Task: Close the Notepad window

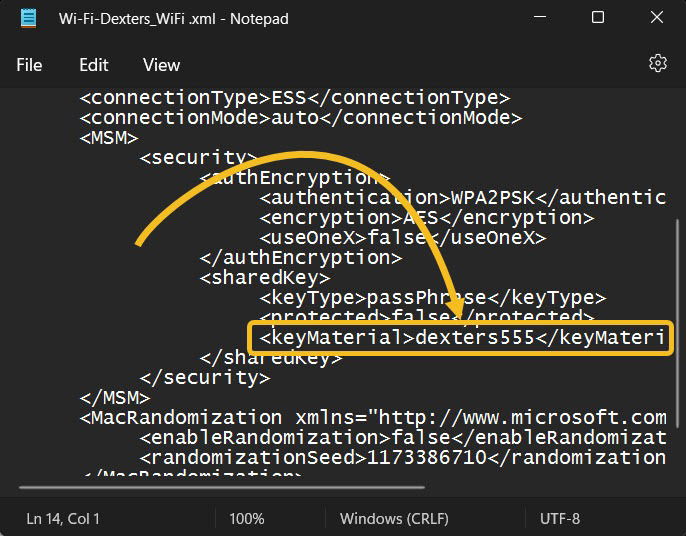Action: (x=657, y=18)
